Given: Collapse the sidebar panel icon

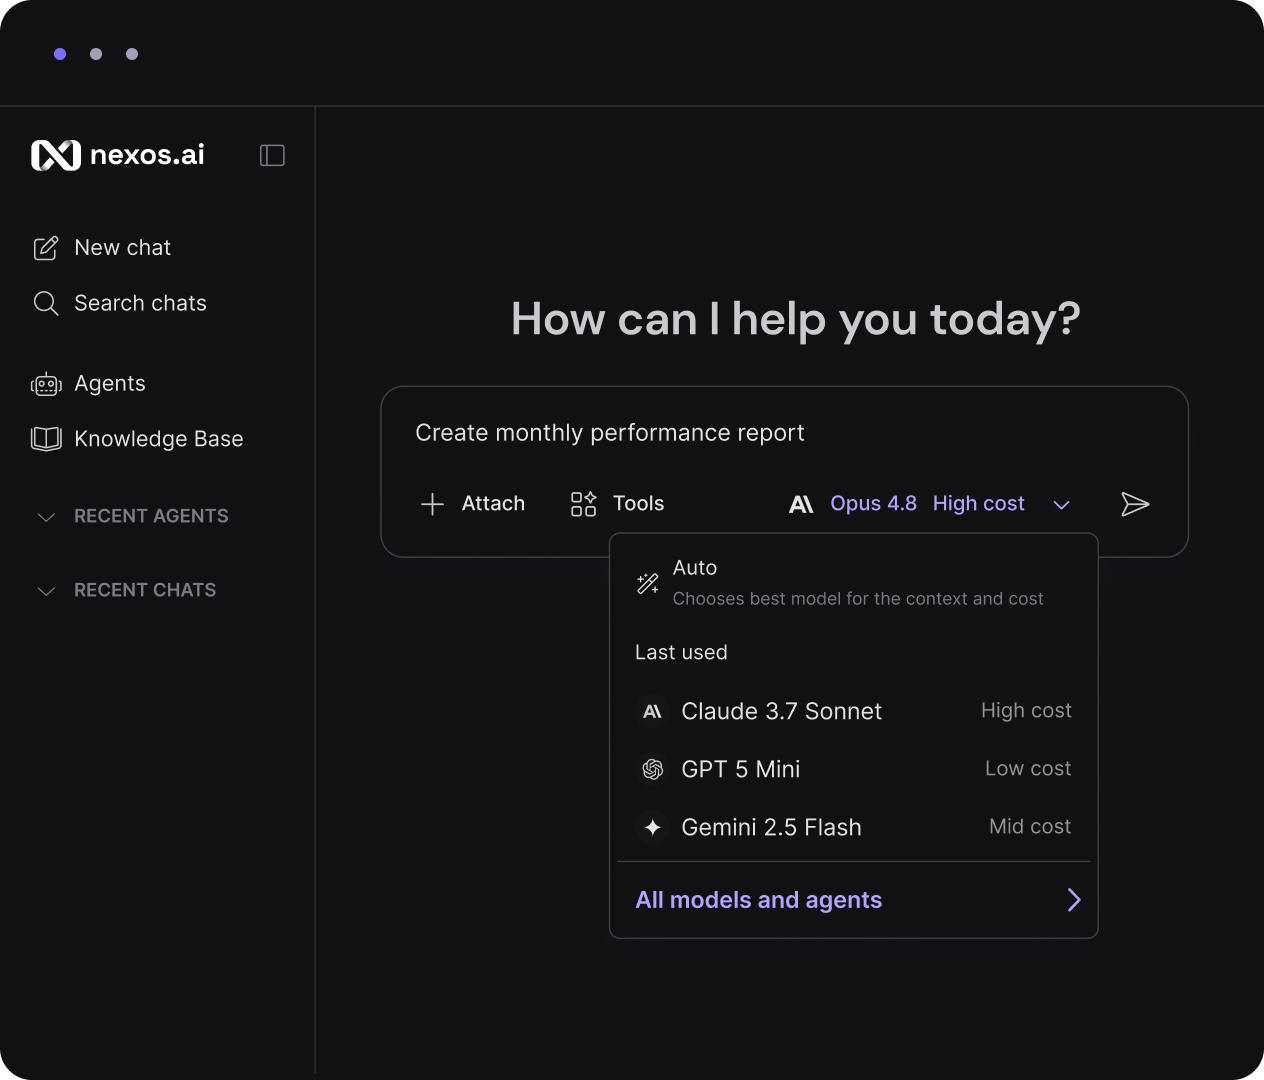Looking at the screenshot, I should tap(272, 155).
